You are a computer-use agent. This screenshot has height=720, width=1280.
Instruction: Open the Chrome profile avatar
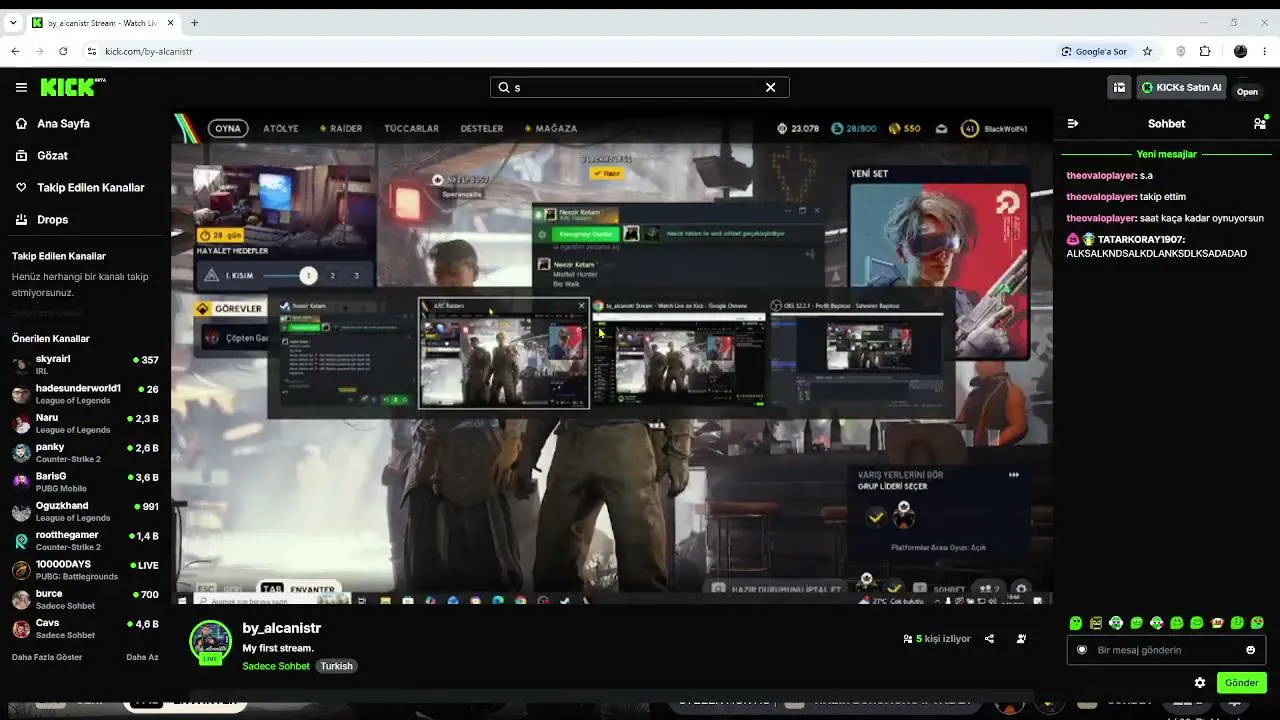1240,51
